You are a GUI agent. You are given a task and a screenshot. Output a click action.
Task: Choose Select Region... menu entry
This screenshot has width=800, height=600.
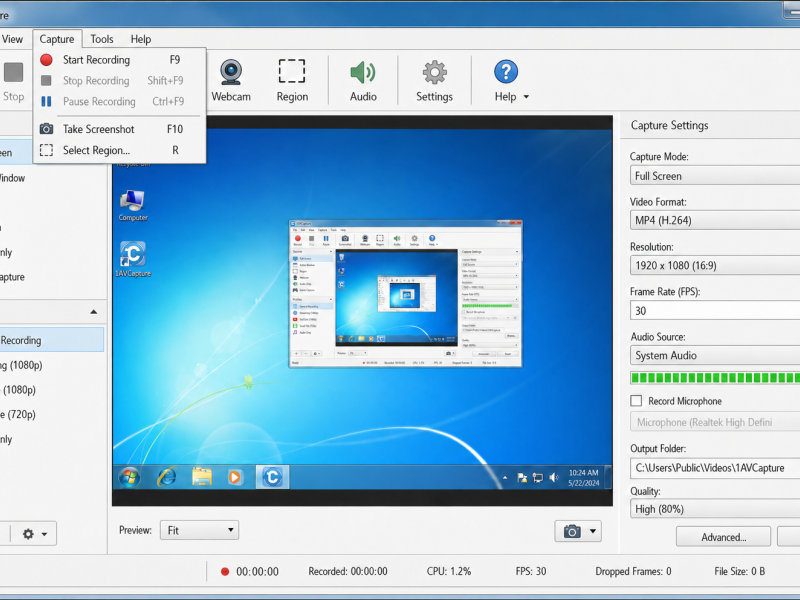119,150
